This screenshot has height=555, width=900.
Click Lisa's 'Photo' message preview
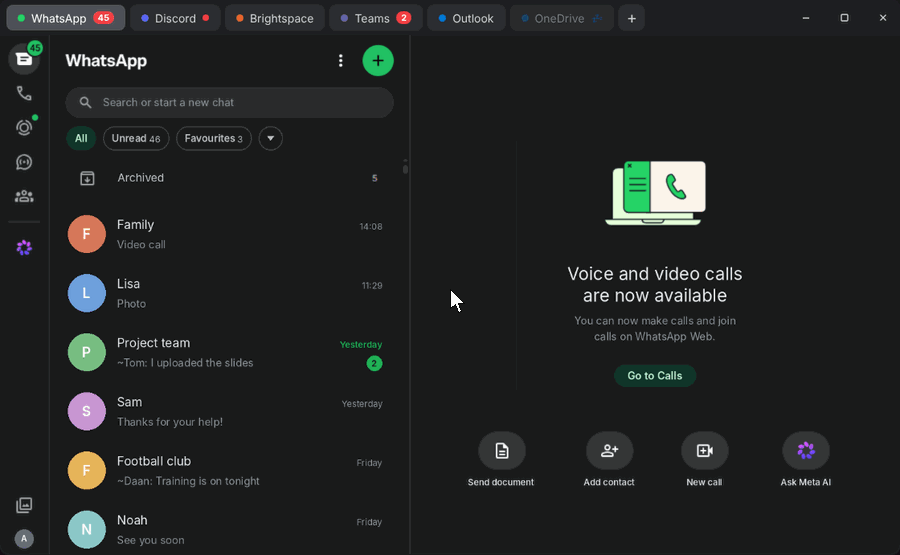tap(131, 304)
